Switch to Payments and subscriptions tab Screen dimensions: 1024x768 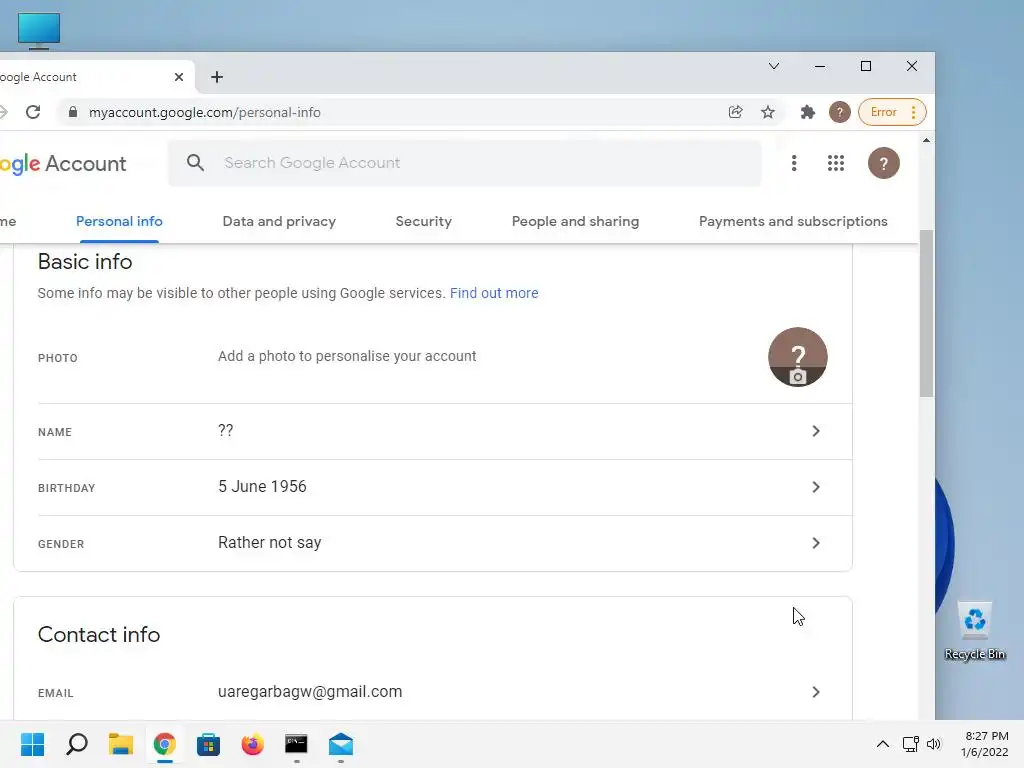click(793, 221)
